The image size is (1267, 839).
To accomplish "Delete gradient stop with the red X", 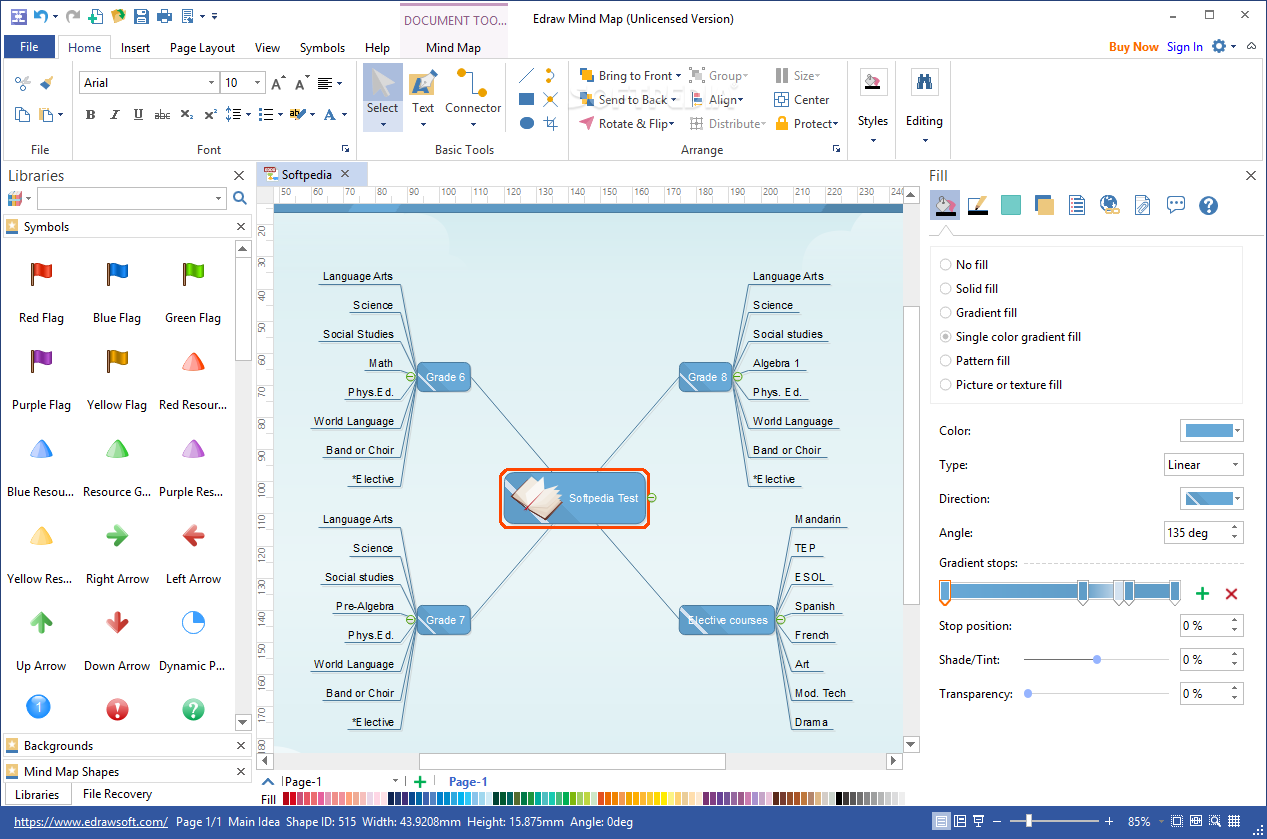I will tap(1231, 593).
